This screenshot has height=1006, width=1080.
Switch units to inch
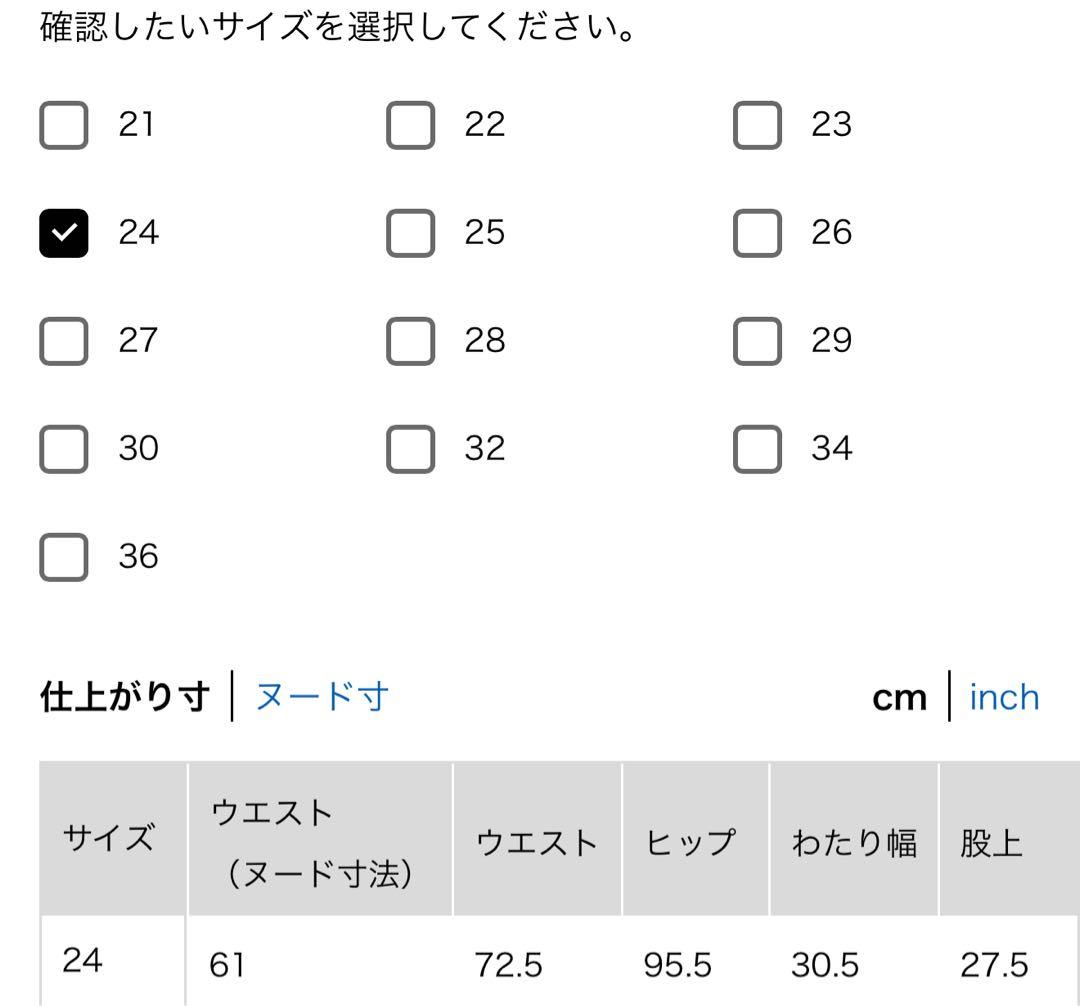pos(1004,697)
